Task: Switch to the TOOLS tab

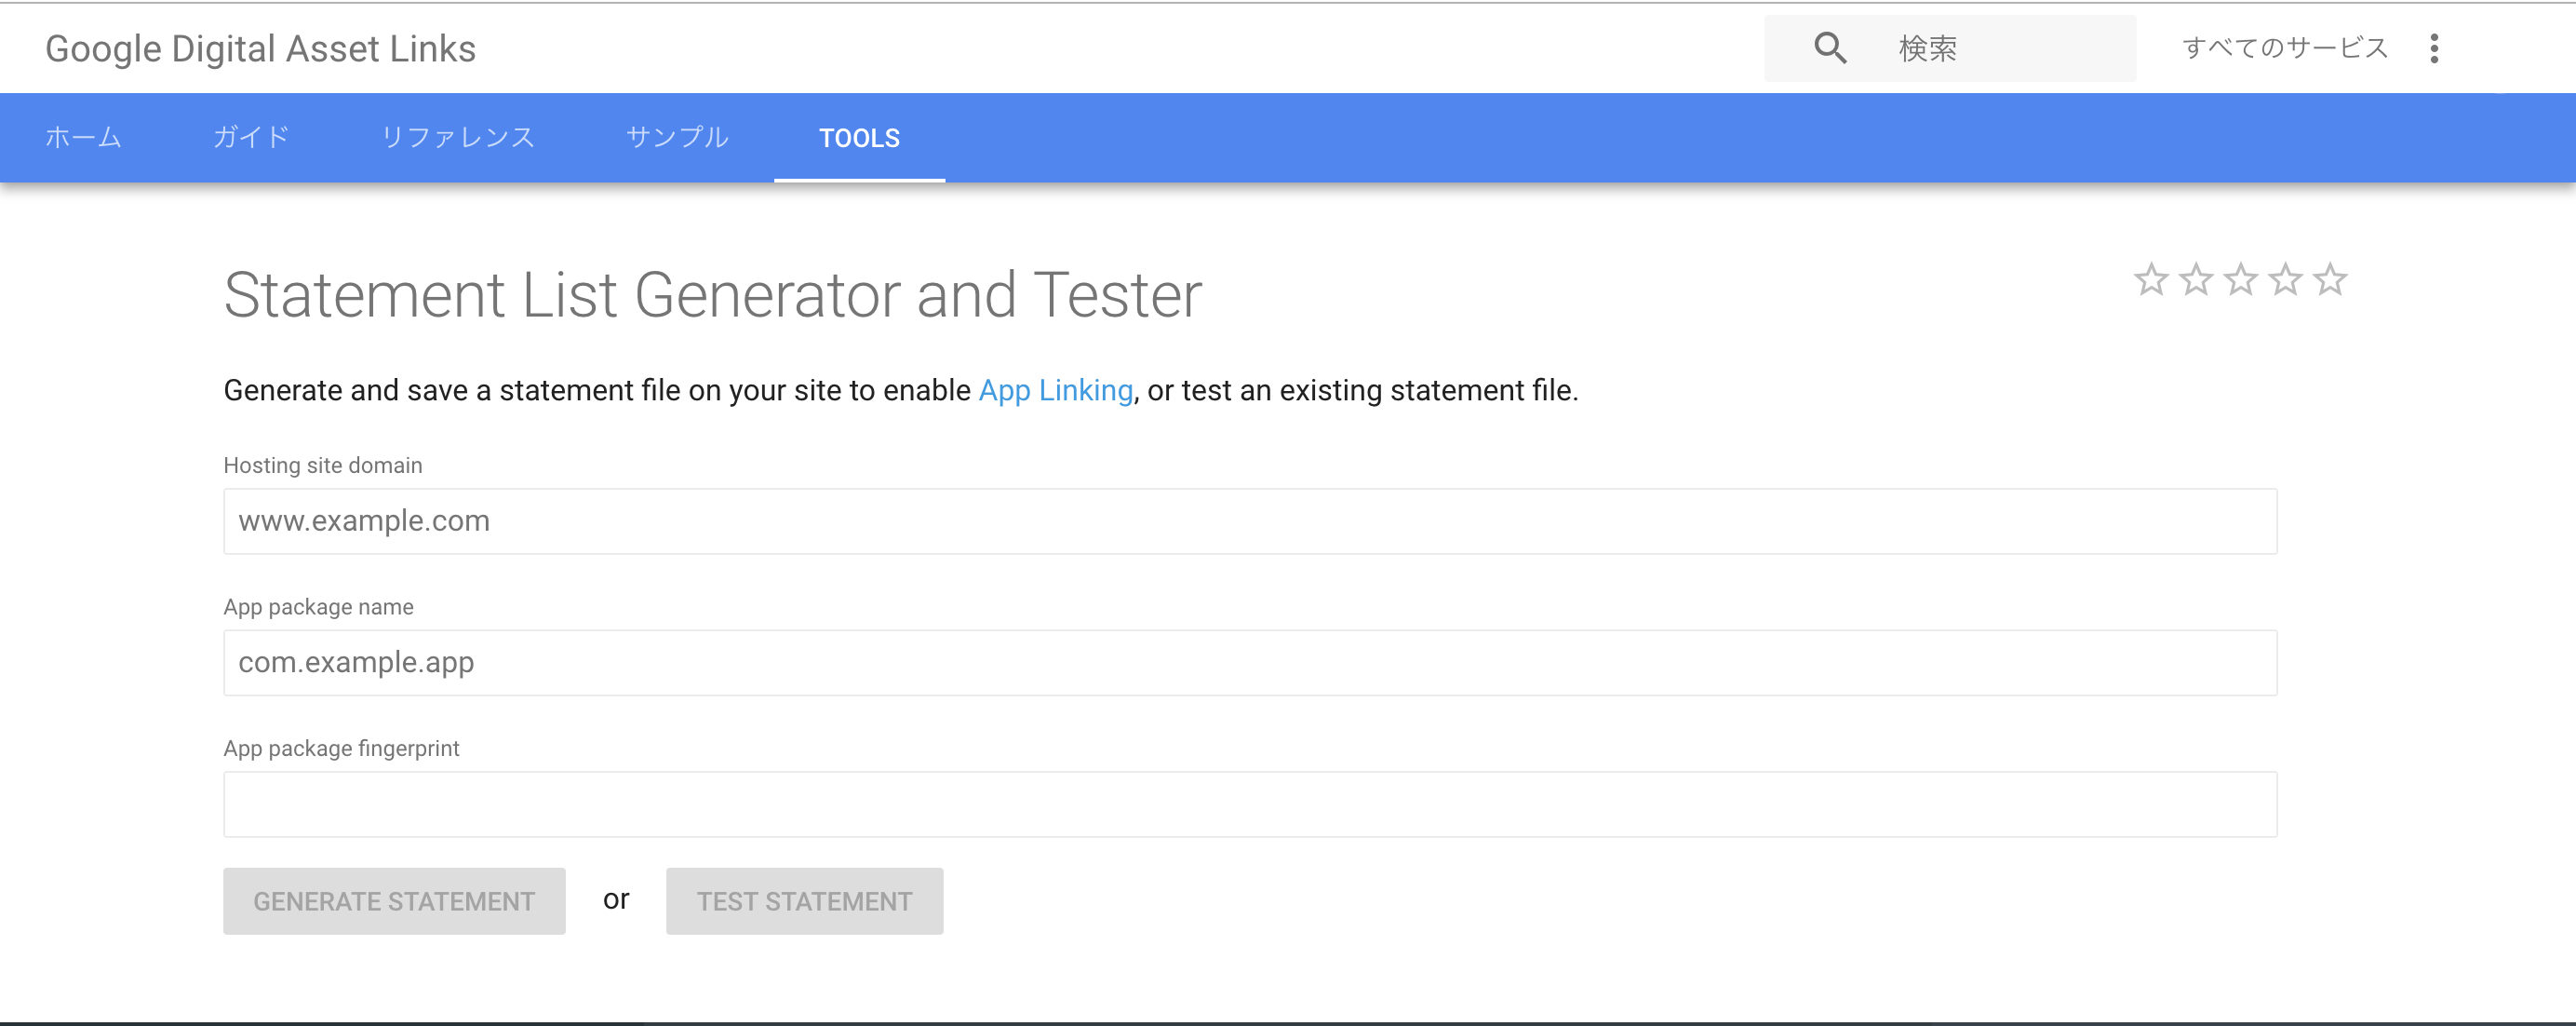Action: [x=859, y=138]
